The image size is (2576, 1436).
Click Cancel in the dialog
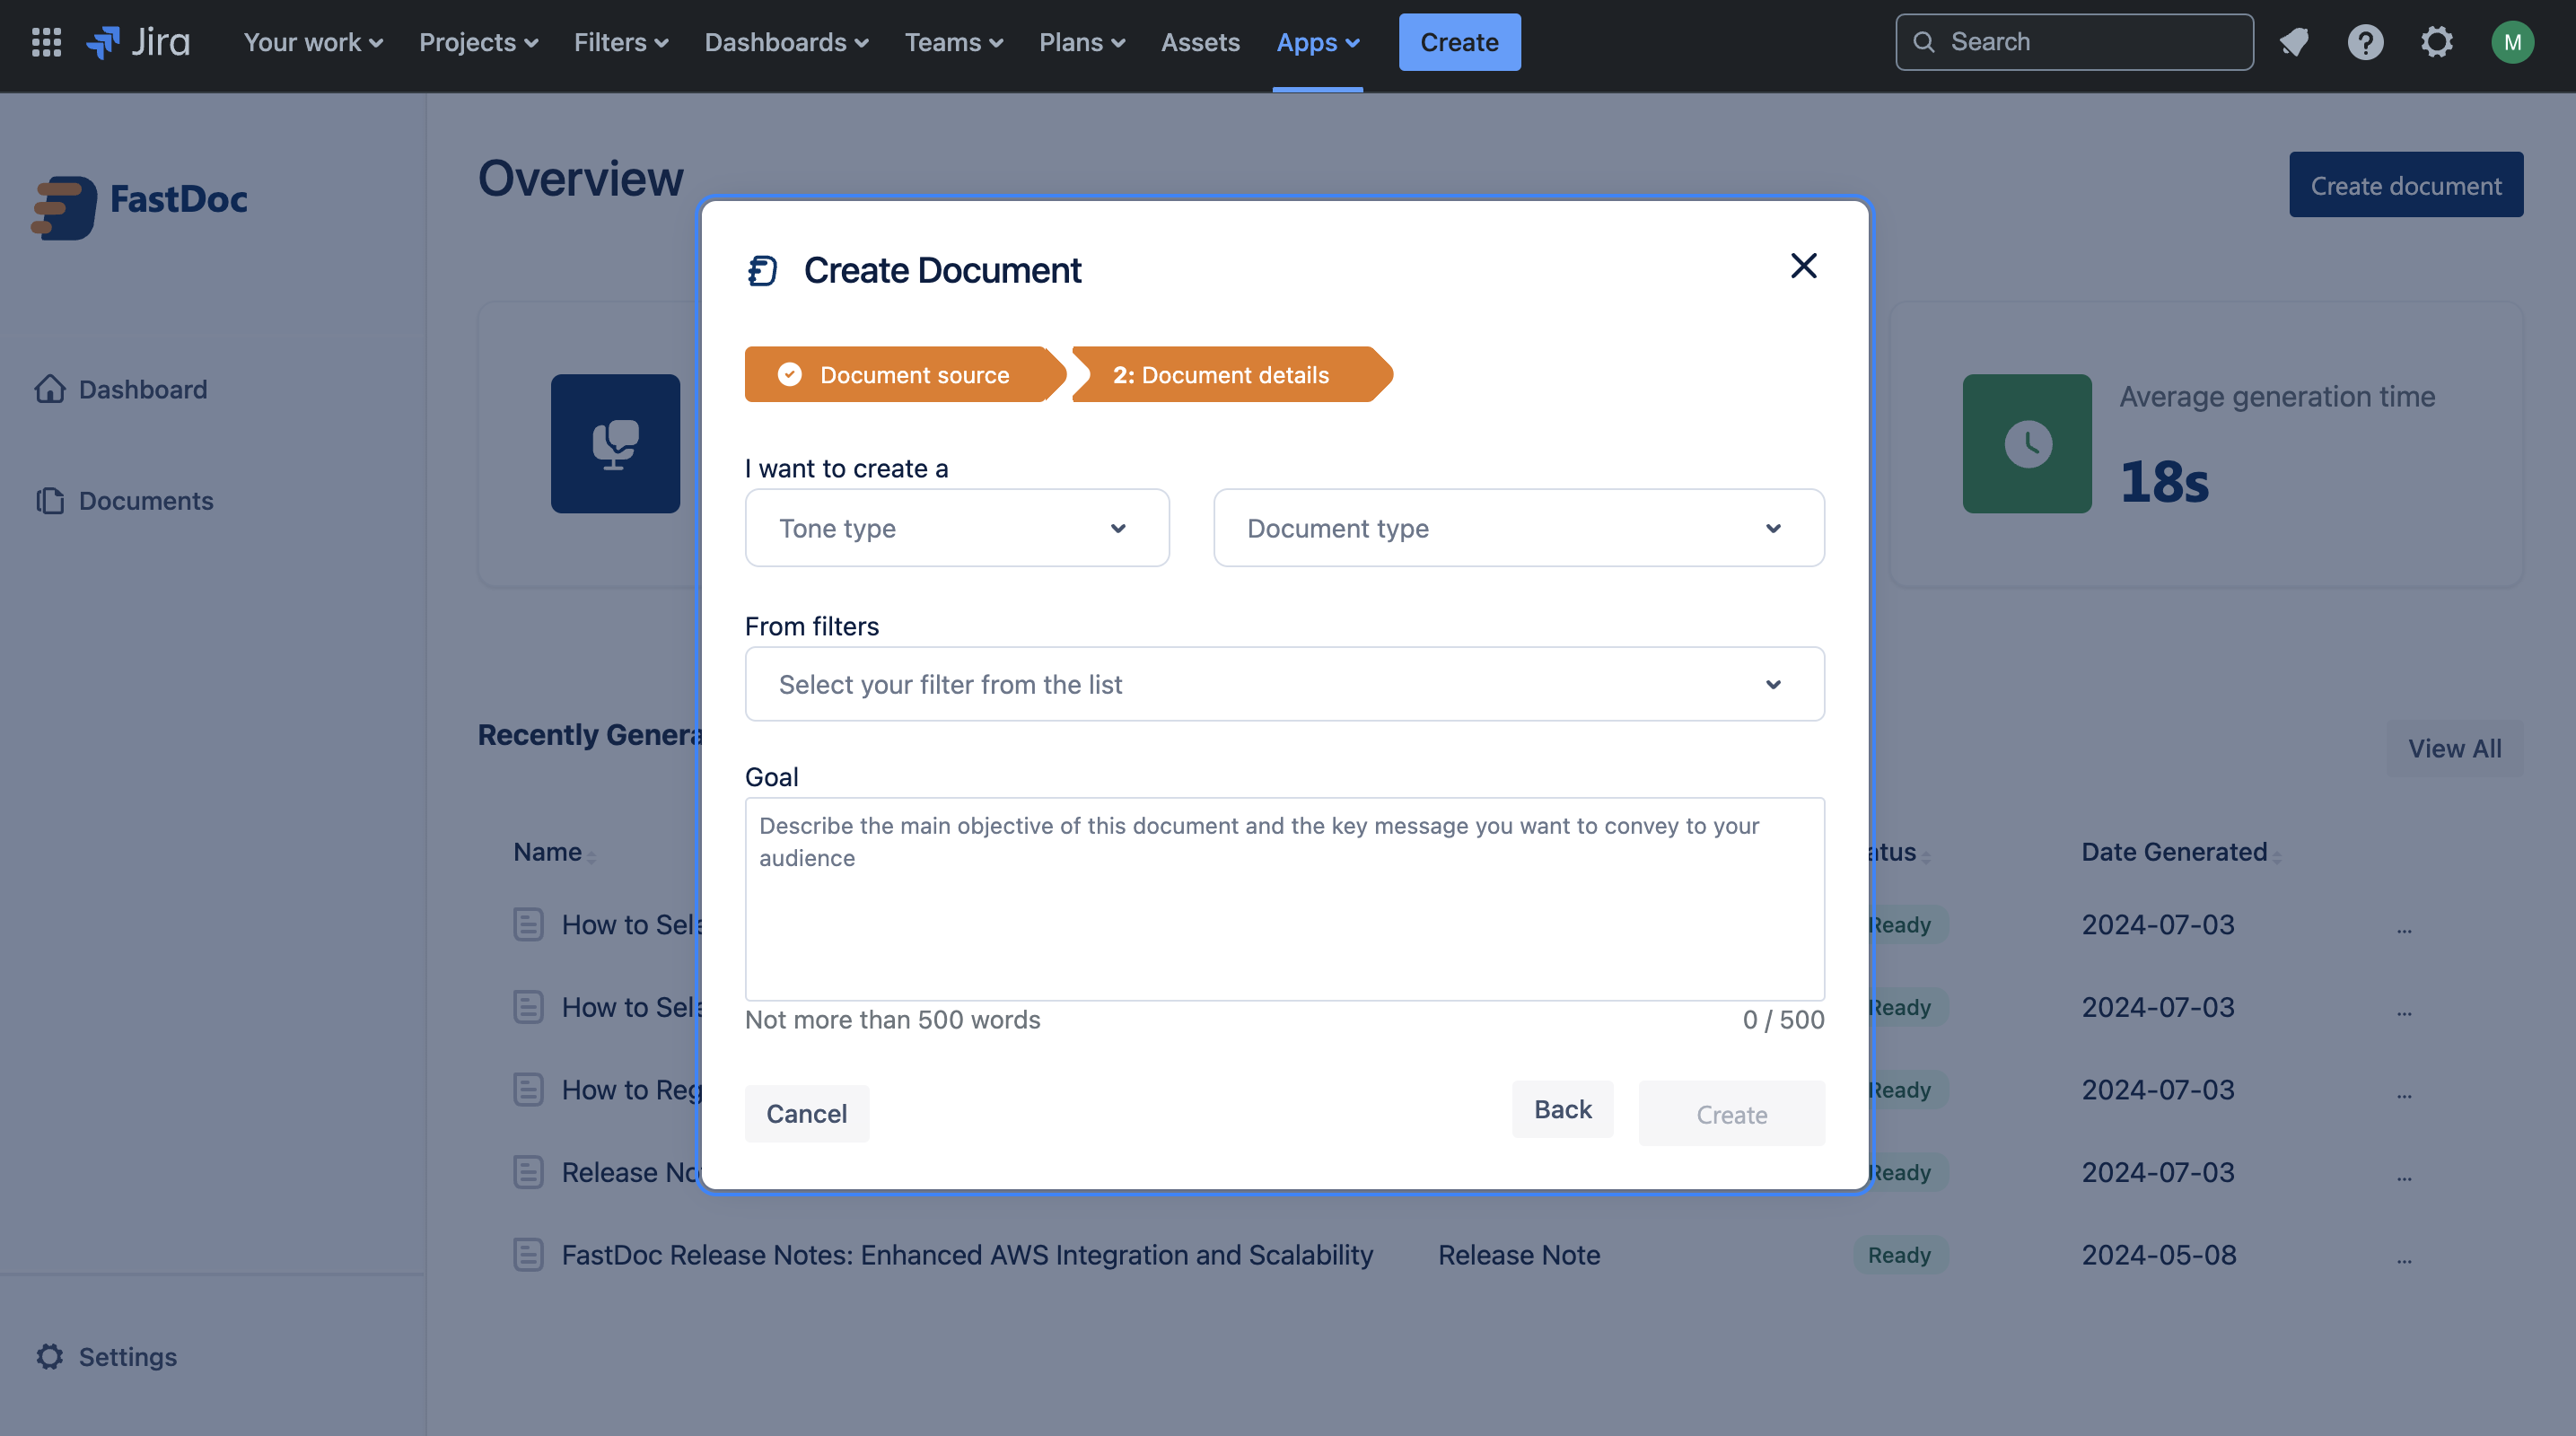click(806, 1113)
